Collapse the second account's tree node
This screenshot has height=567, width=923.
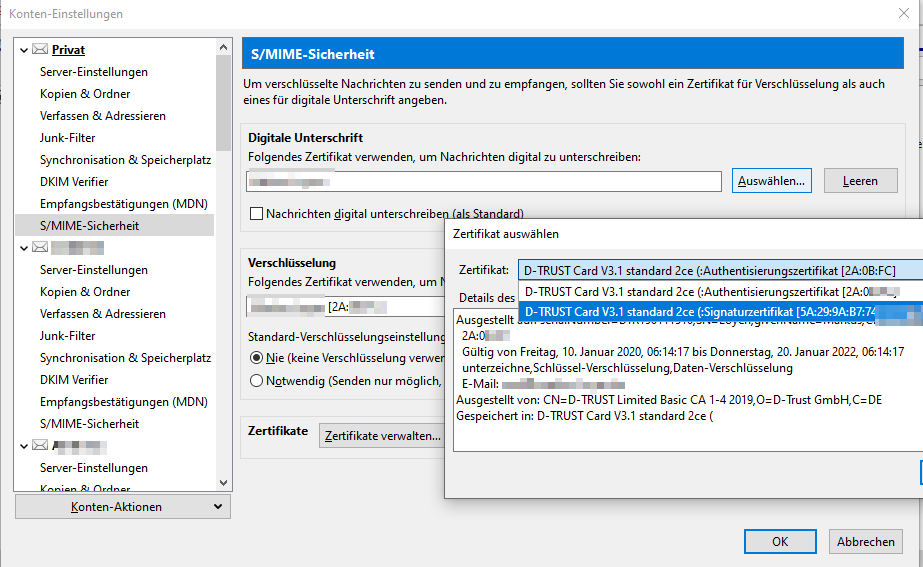coord(24,247)
